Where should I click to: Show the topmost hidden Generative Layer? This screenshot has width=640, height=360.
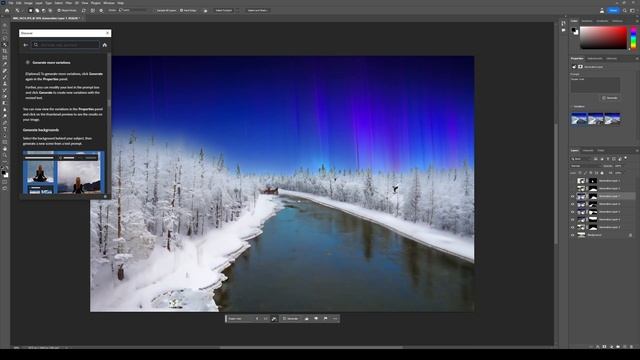(x=573, y=181)
